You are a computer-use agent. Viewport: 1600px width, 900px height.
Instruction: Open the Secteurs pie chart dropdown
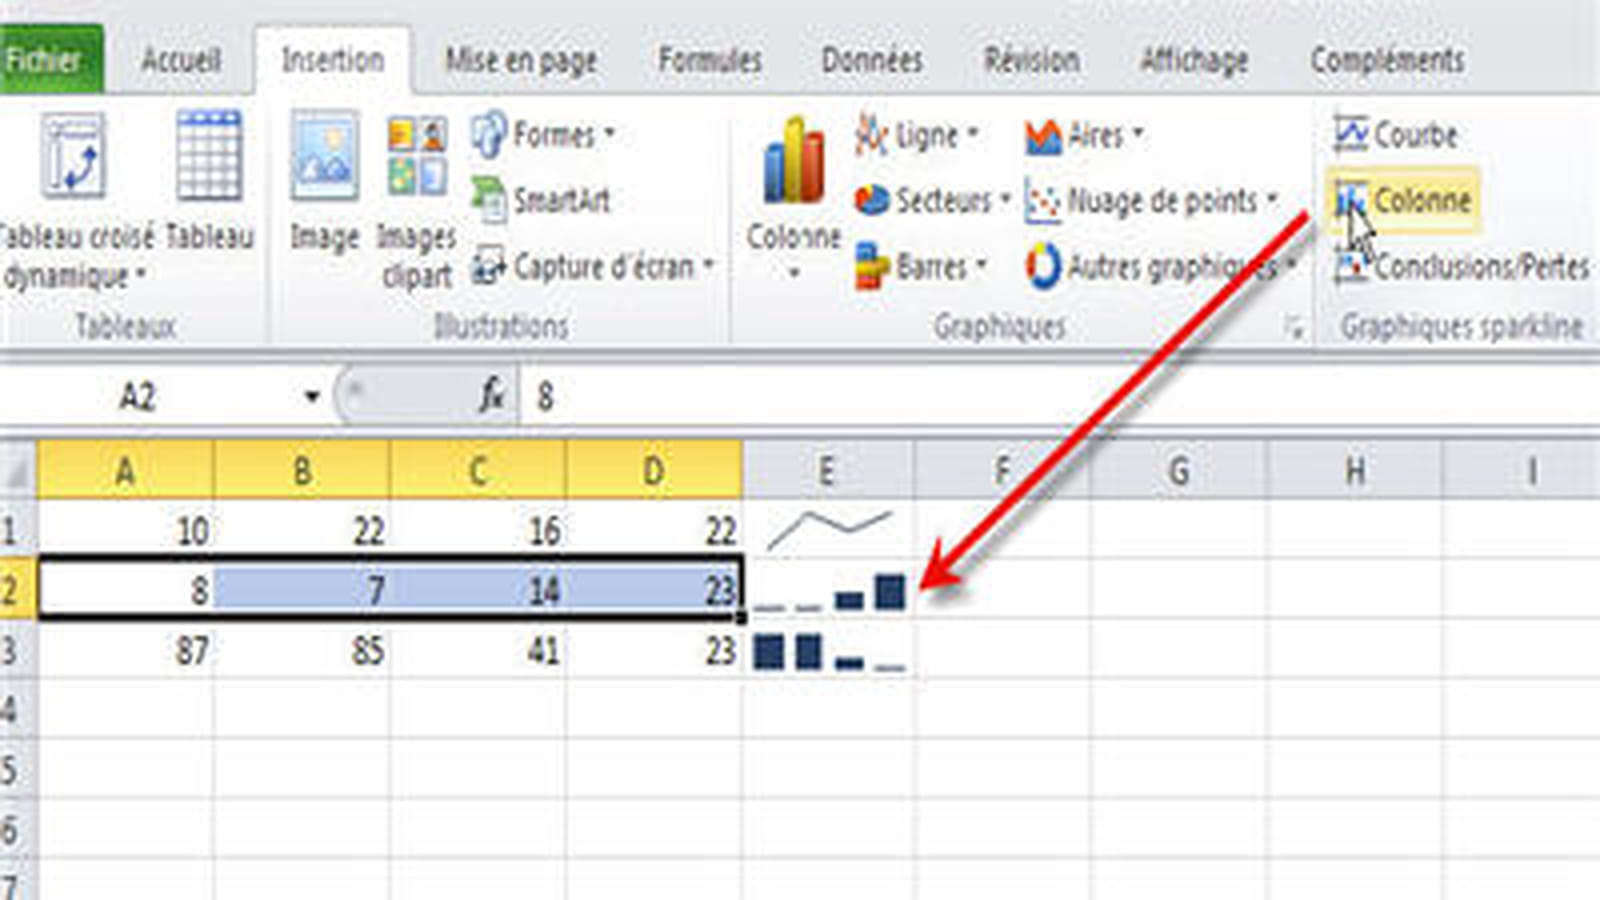(x=932, y=200)
